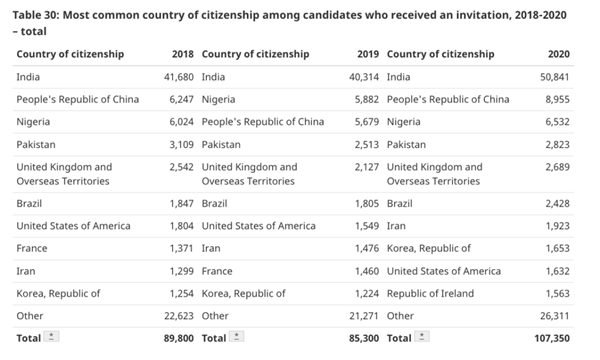The height and width of the screenshot is (360, 600).
Task: Click the 2019 Pakistan value 2,513
Action: (x=367, y=145)
